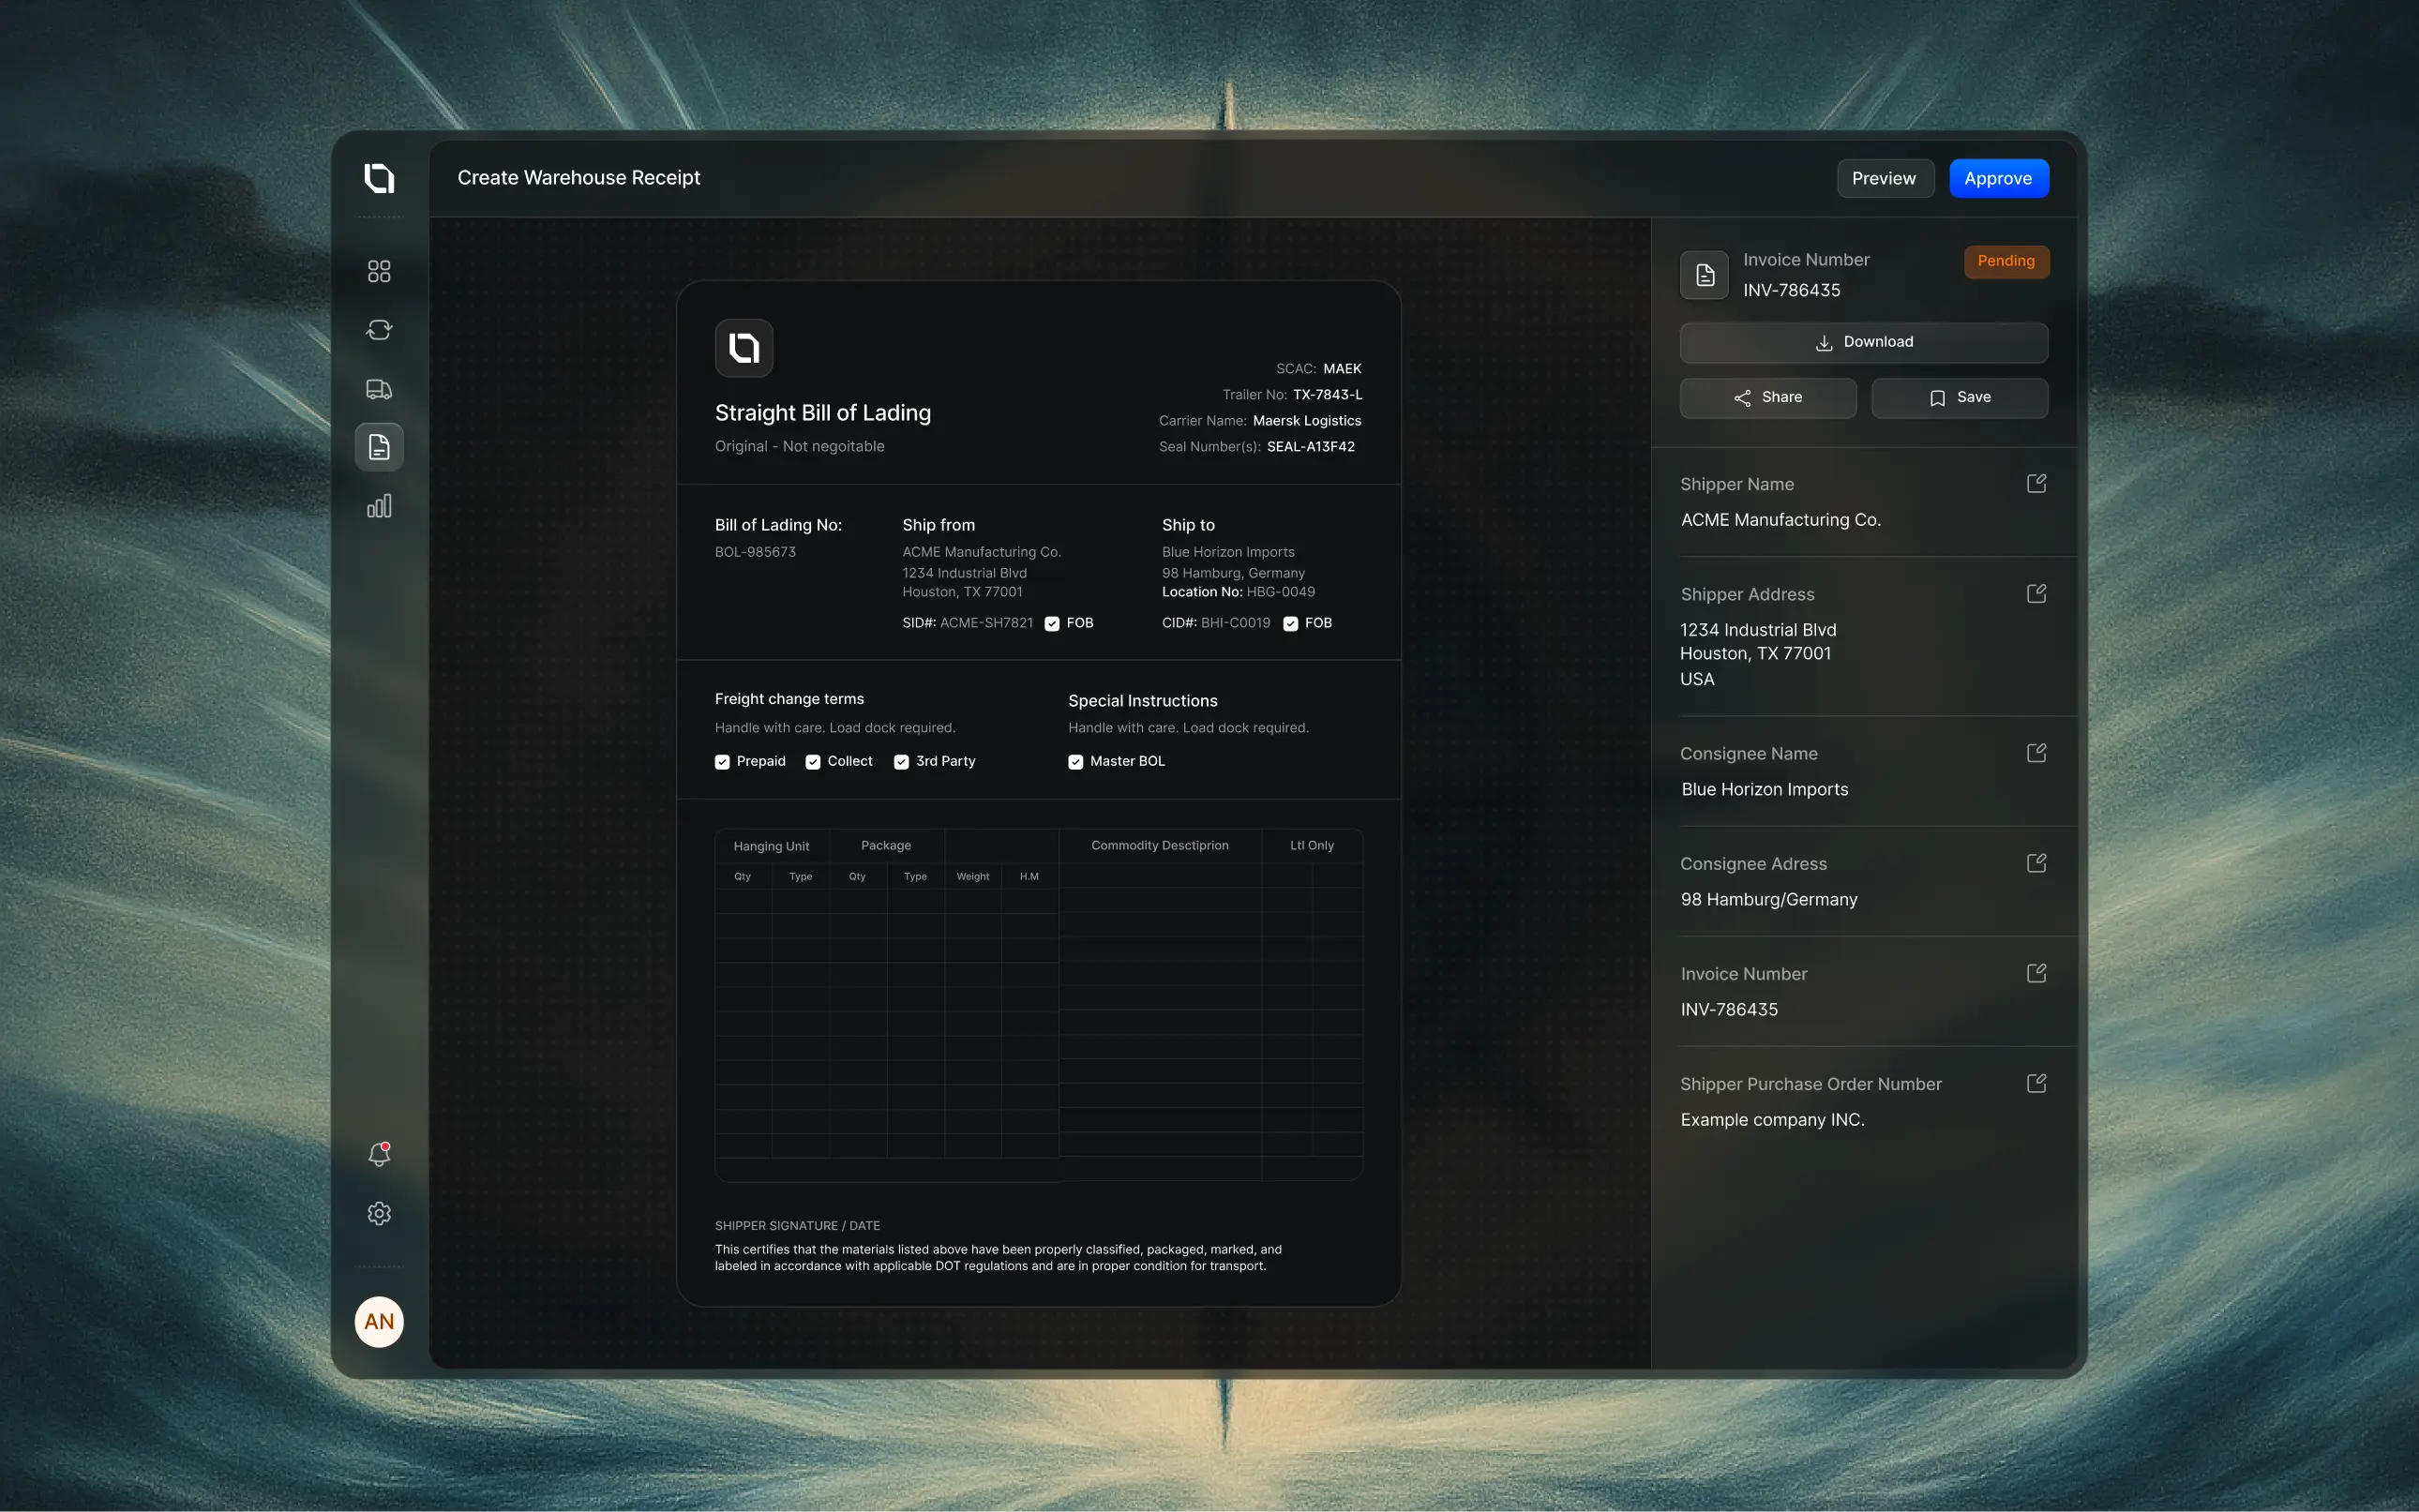
Task: Edit the Shipper Purchase Order Number
Action: pyautogui.click(x=2038, y=1082)
